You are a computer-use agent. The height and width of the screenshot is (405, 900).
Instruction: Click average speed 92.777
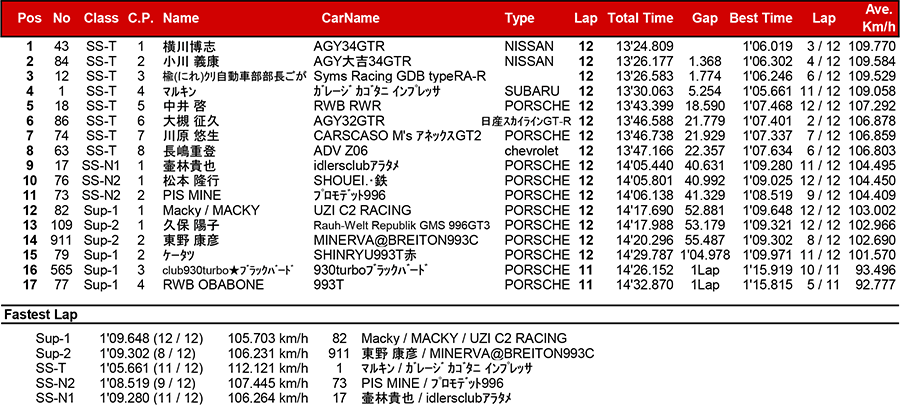click(x=875, y=285)
